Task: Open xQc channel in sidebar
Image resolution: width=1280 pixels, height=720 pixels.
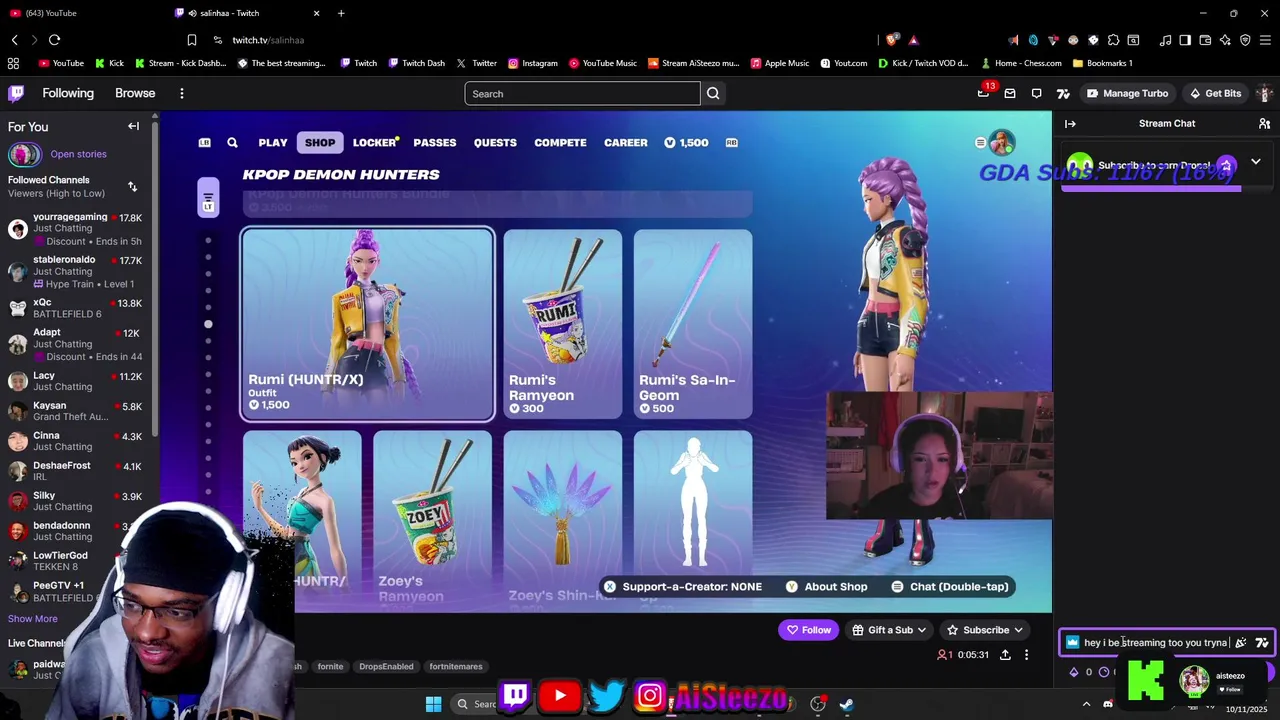Action: (x=77, y=308)
